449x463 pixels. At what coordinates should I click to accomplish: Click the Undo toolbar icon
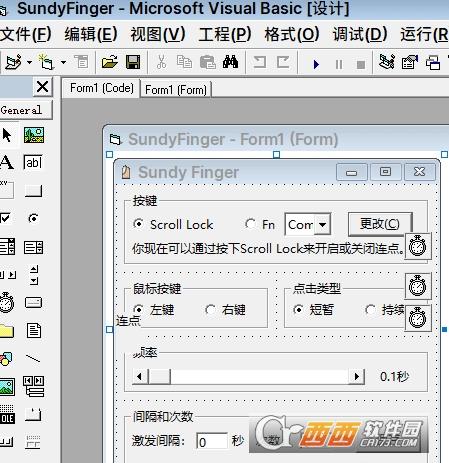(x=260, y=62)
